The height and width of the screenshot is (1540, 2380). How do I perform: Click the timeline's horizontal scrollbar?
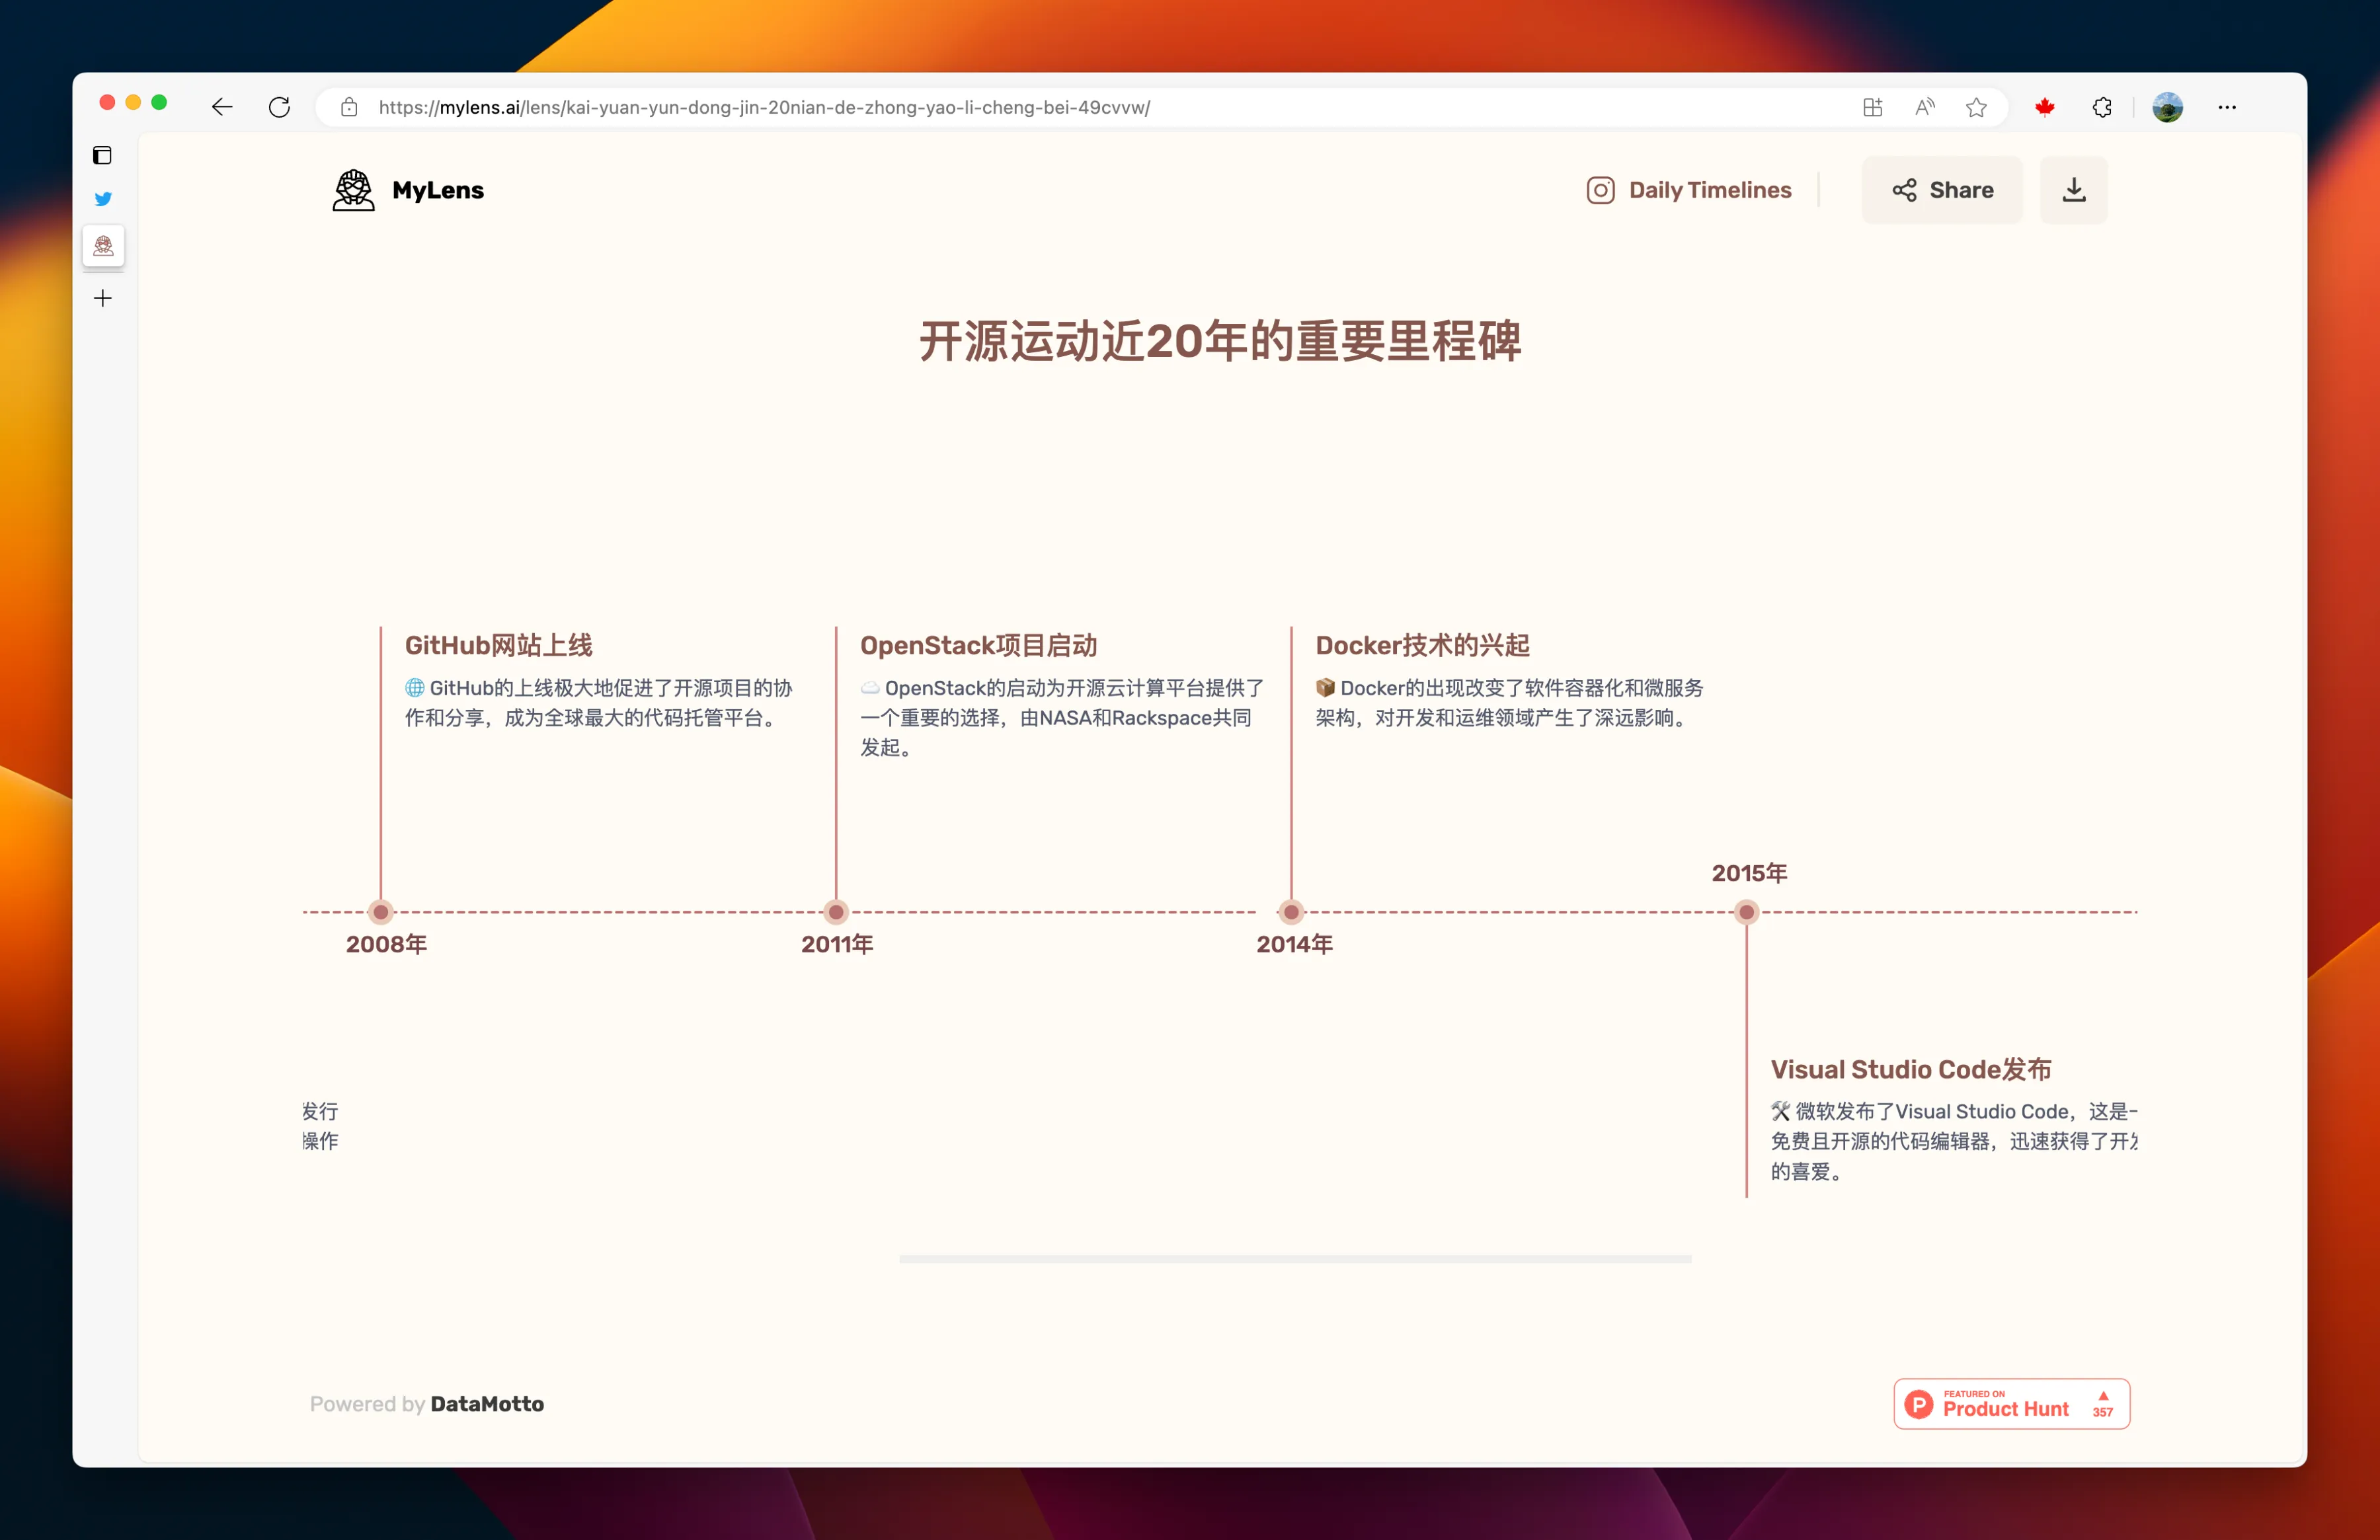[1295, 1259]
